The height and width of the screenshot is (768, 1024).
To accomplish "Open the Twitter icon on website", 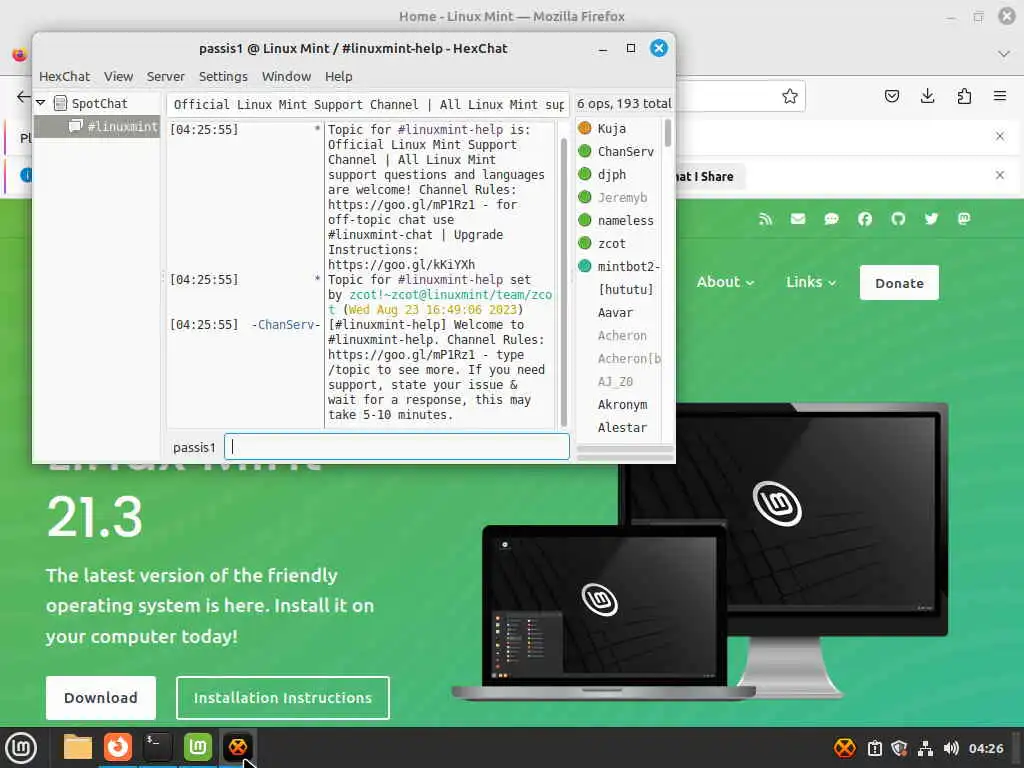I will pyautogui.click(x=931, y=219).
